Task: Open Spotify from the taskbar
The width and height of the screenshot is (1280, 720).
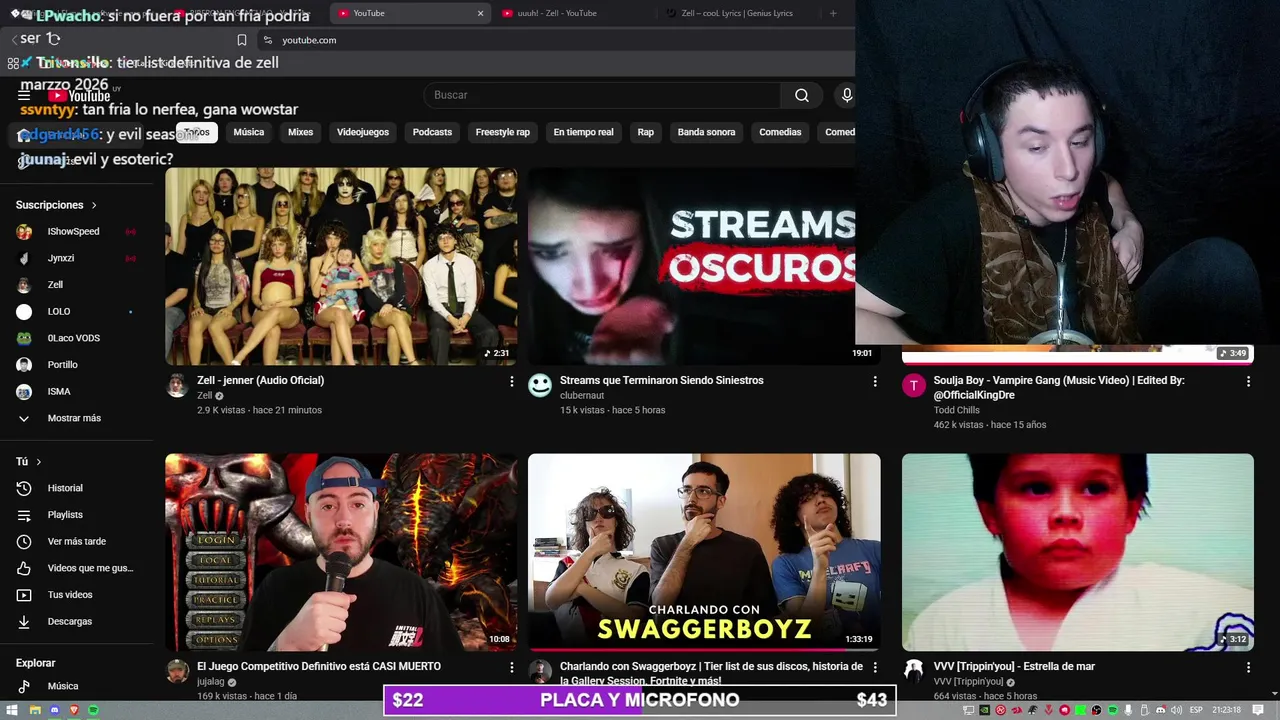Action: pos(93,710)
